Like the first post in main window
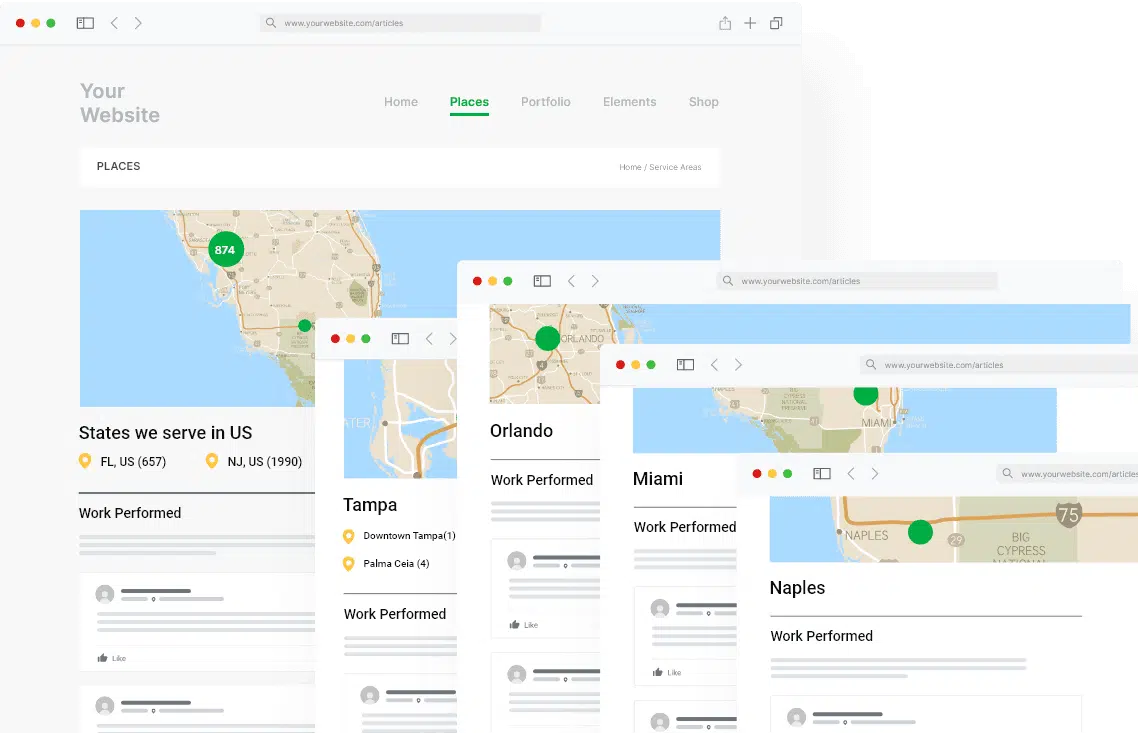 point(112,658)
